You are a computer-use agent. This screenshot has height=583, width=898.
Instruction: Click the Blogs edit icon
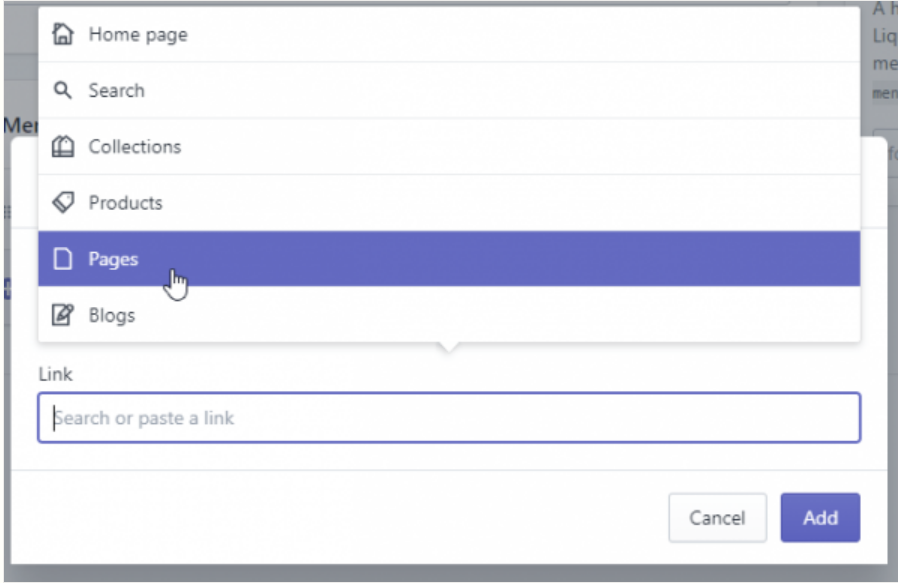(63, 315)
